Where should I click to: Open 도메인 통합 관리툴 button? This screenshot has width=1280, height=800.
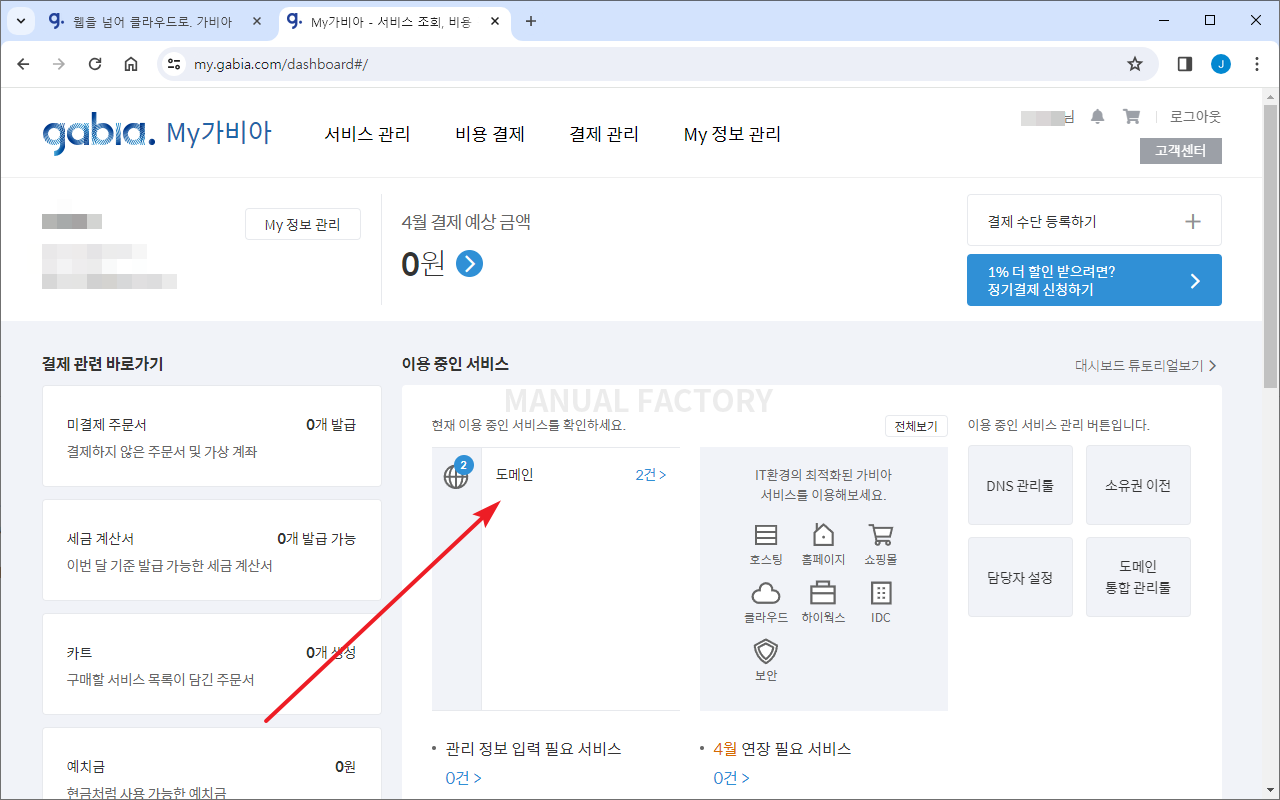pyautogui.click(x=1138, y=577)
